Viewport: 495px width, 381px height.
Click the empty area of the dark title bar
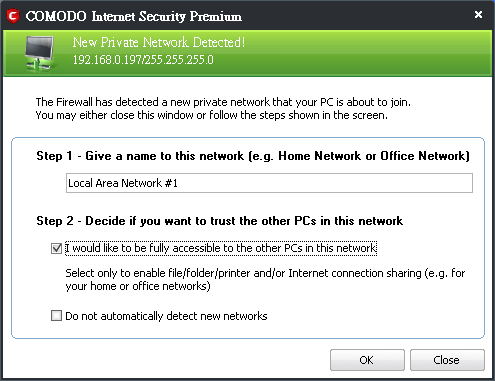coord(357,16)
